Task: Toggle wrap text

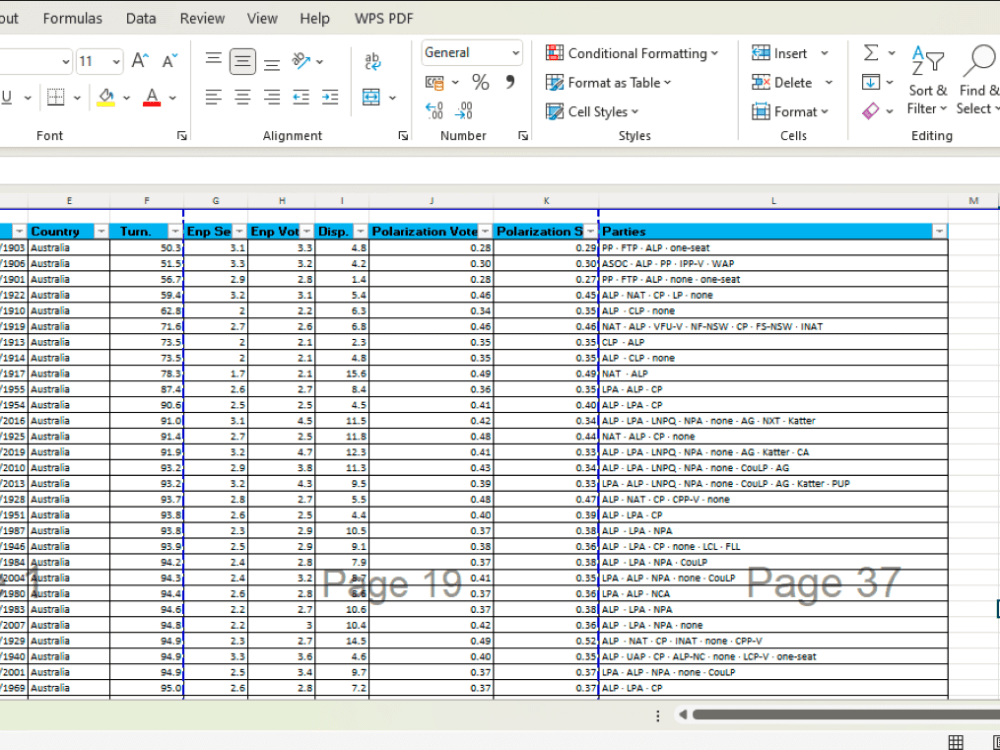Action: click(372, 61)
